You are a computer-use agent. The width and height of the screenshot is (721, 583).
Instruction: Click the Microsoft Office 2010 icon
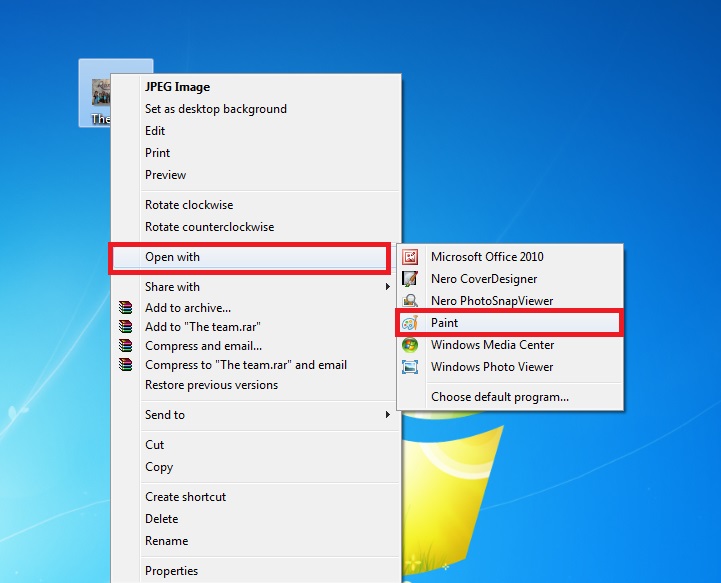click(409, 257)
